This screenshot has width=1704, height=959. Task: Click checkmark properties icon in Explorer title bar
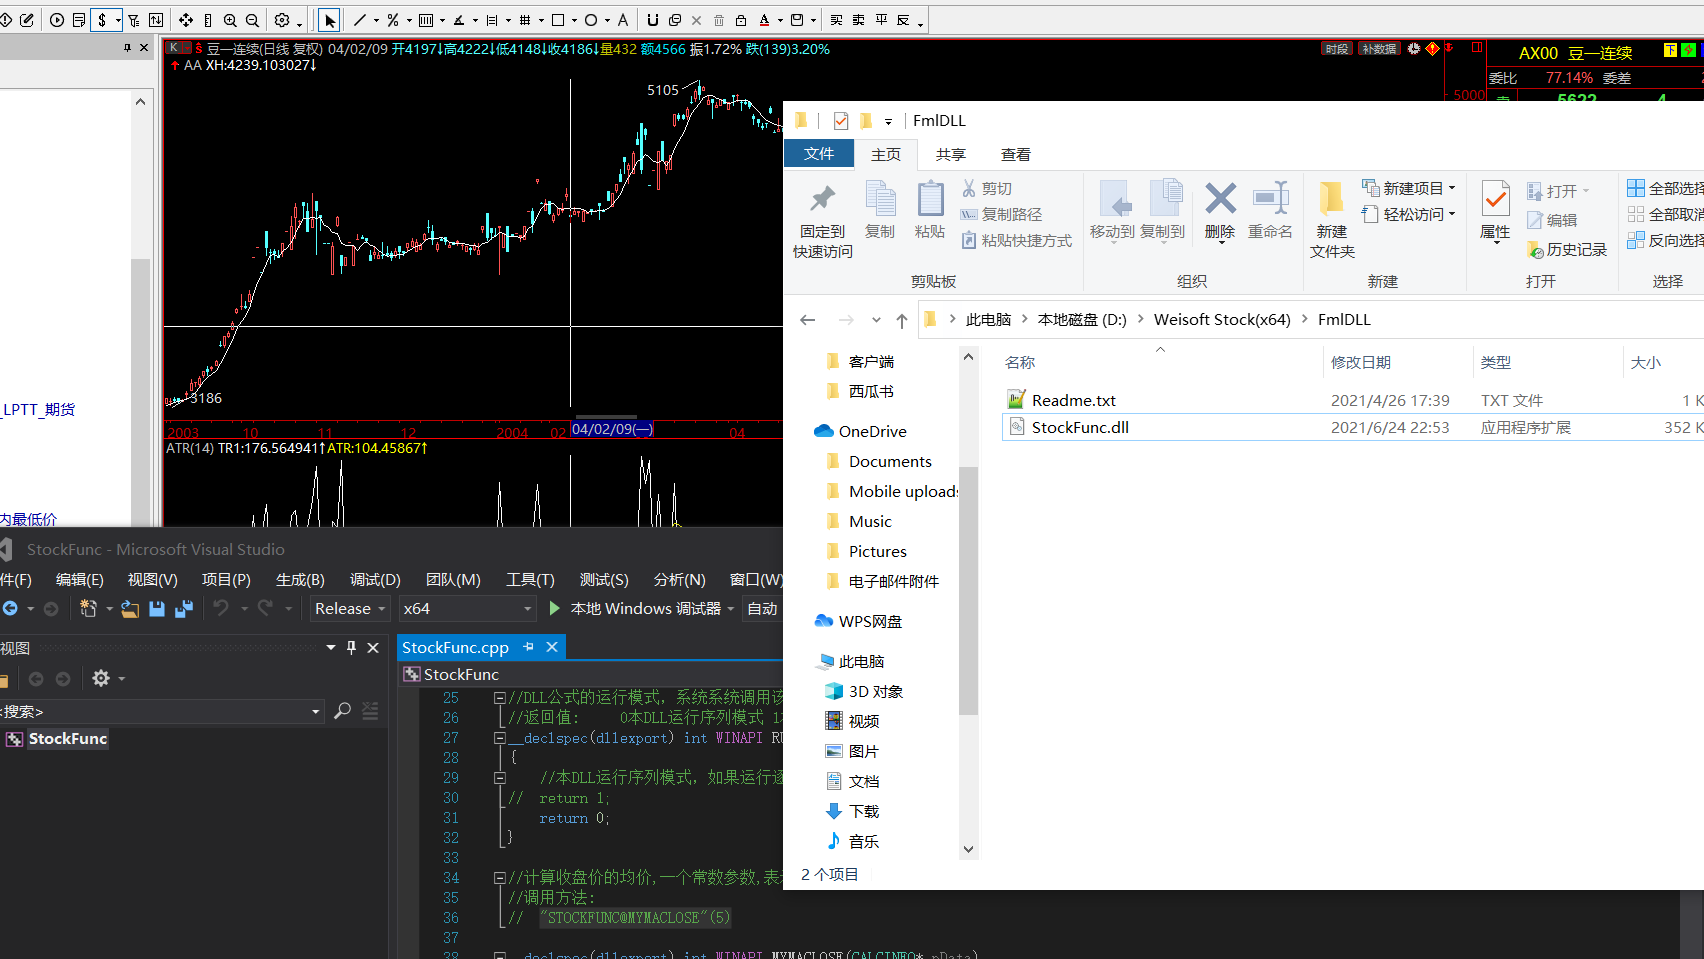coord(841,121)
